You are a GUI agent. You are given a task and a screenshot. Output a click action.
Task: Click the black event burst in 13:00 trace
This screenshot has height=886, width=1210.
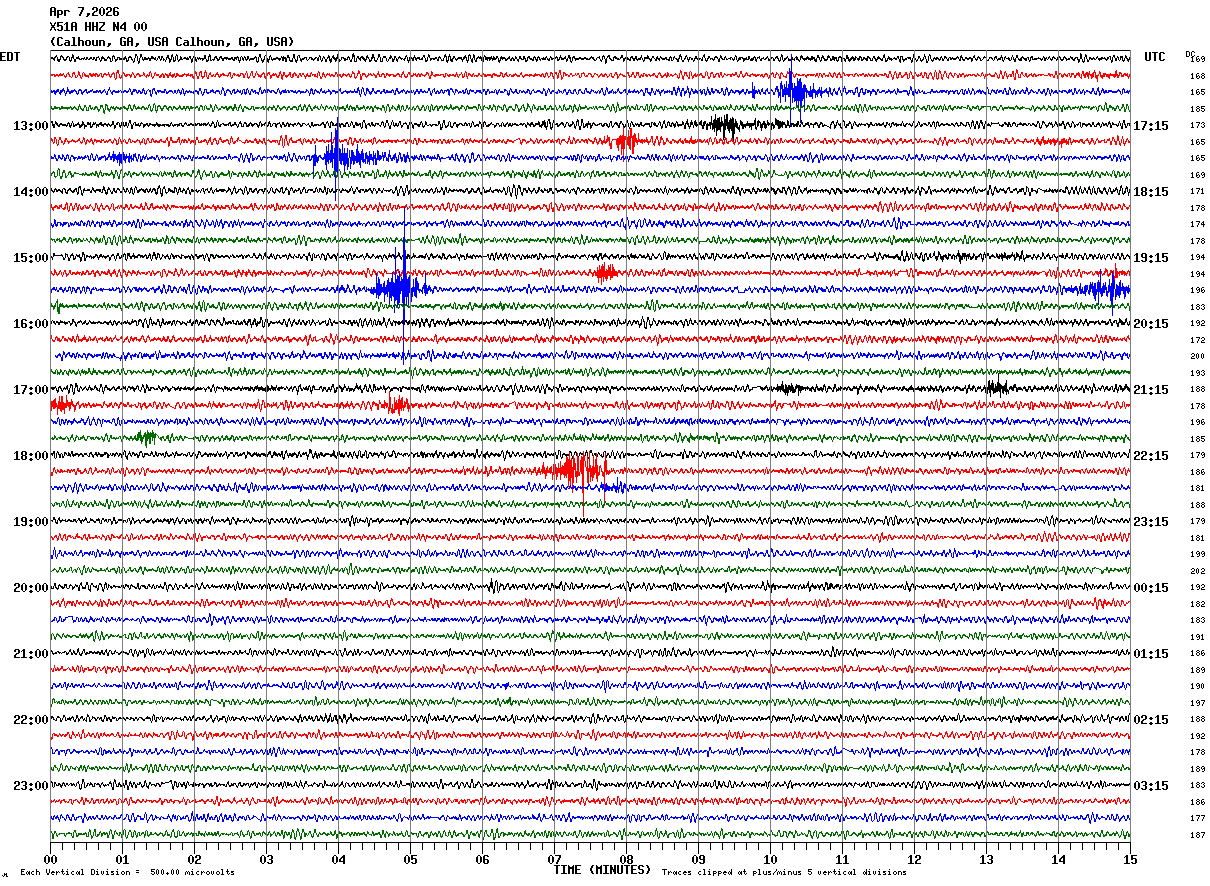click(x=724, y=125)
